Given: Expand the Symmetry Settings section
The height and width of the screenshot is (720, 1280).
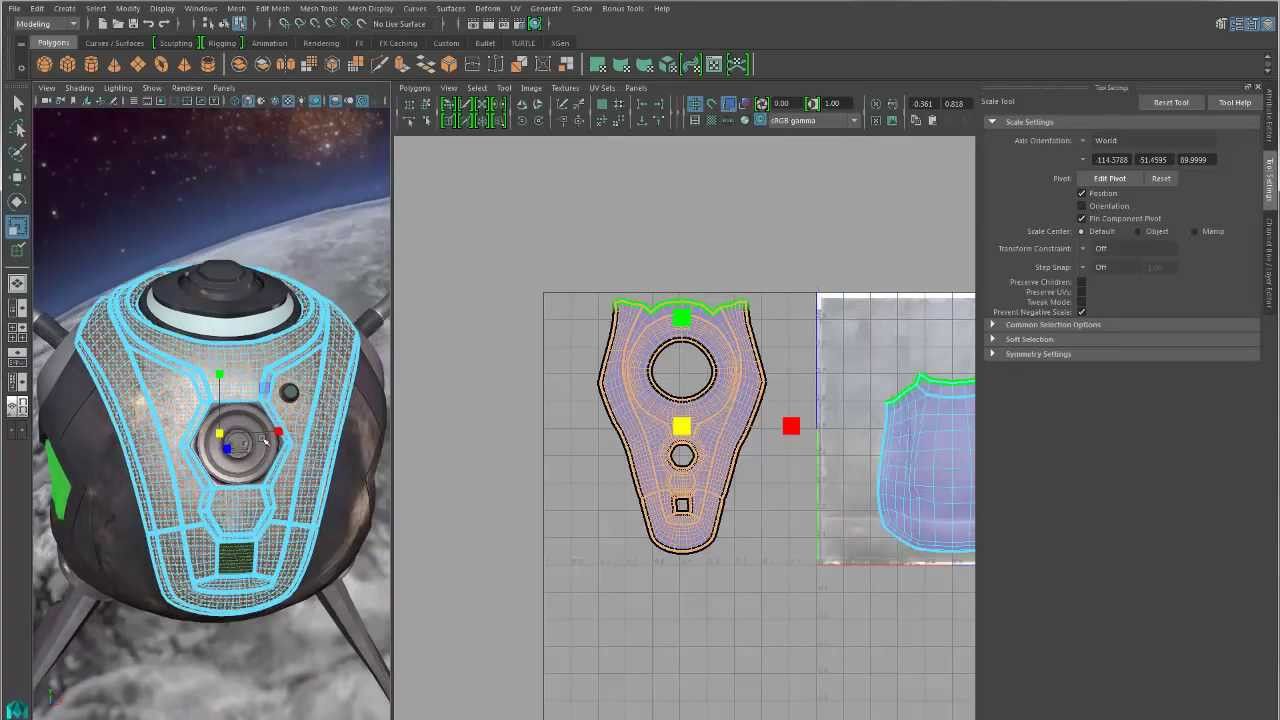Looking at the screenshot, I should pos(1122,354).
